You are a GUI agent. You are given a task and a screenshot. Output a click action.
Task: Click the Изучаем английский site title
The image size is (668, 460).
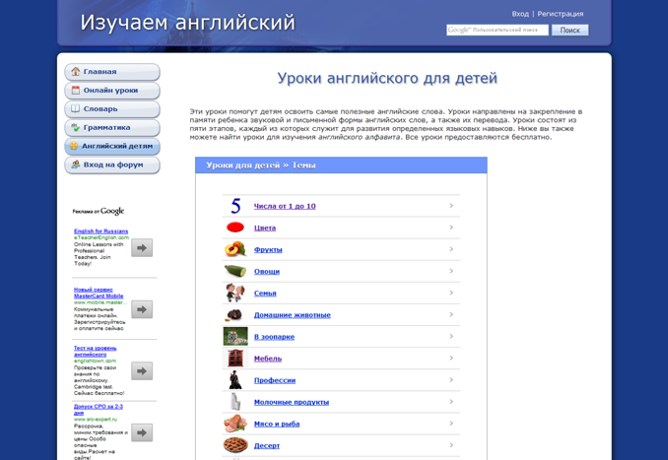188,23
